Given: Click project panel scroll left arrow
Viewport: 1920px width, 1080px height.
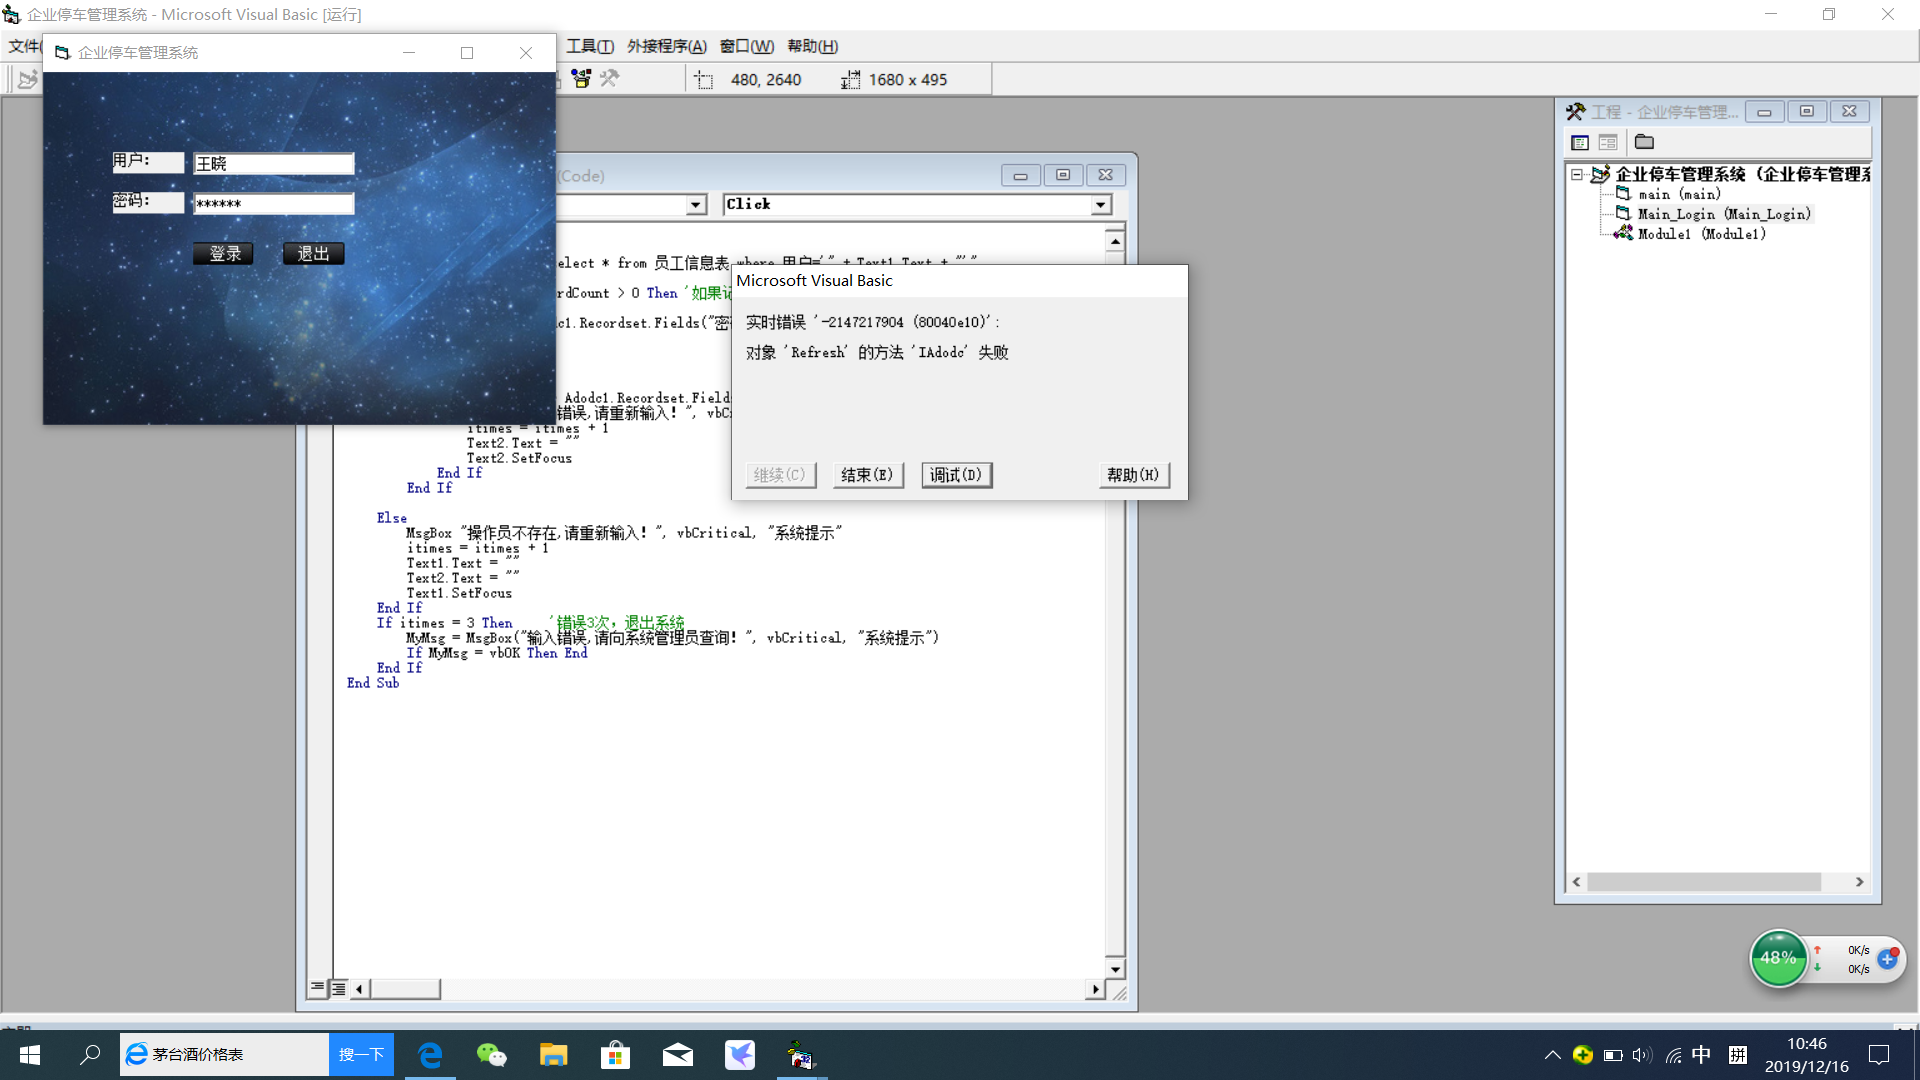Looking at the screenshot, I should coord(1577,882).
